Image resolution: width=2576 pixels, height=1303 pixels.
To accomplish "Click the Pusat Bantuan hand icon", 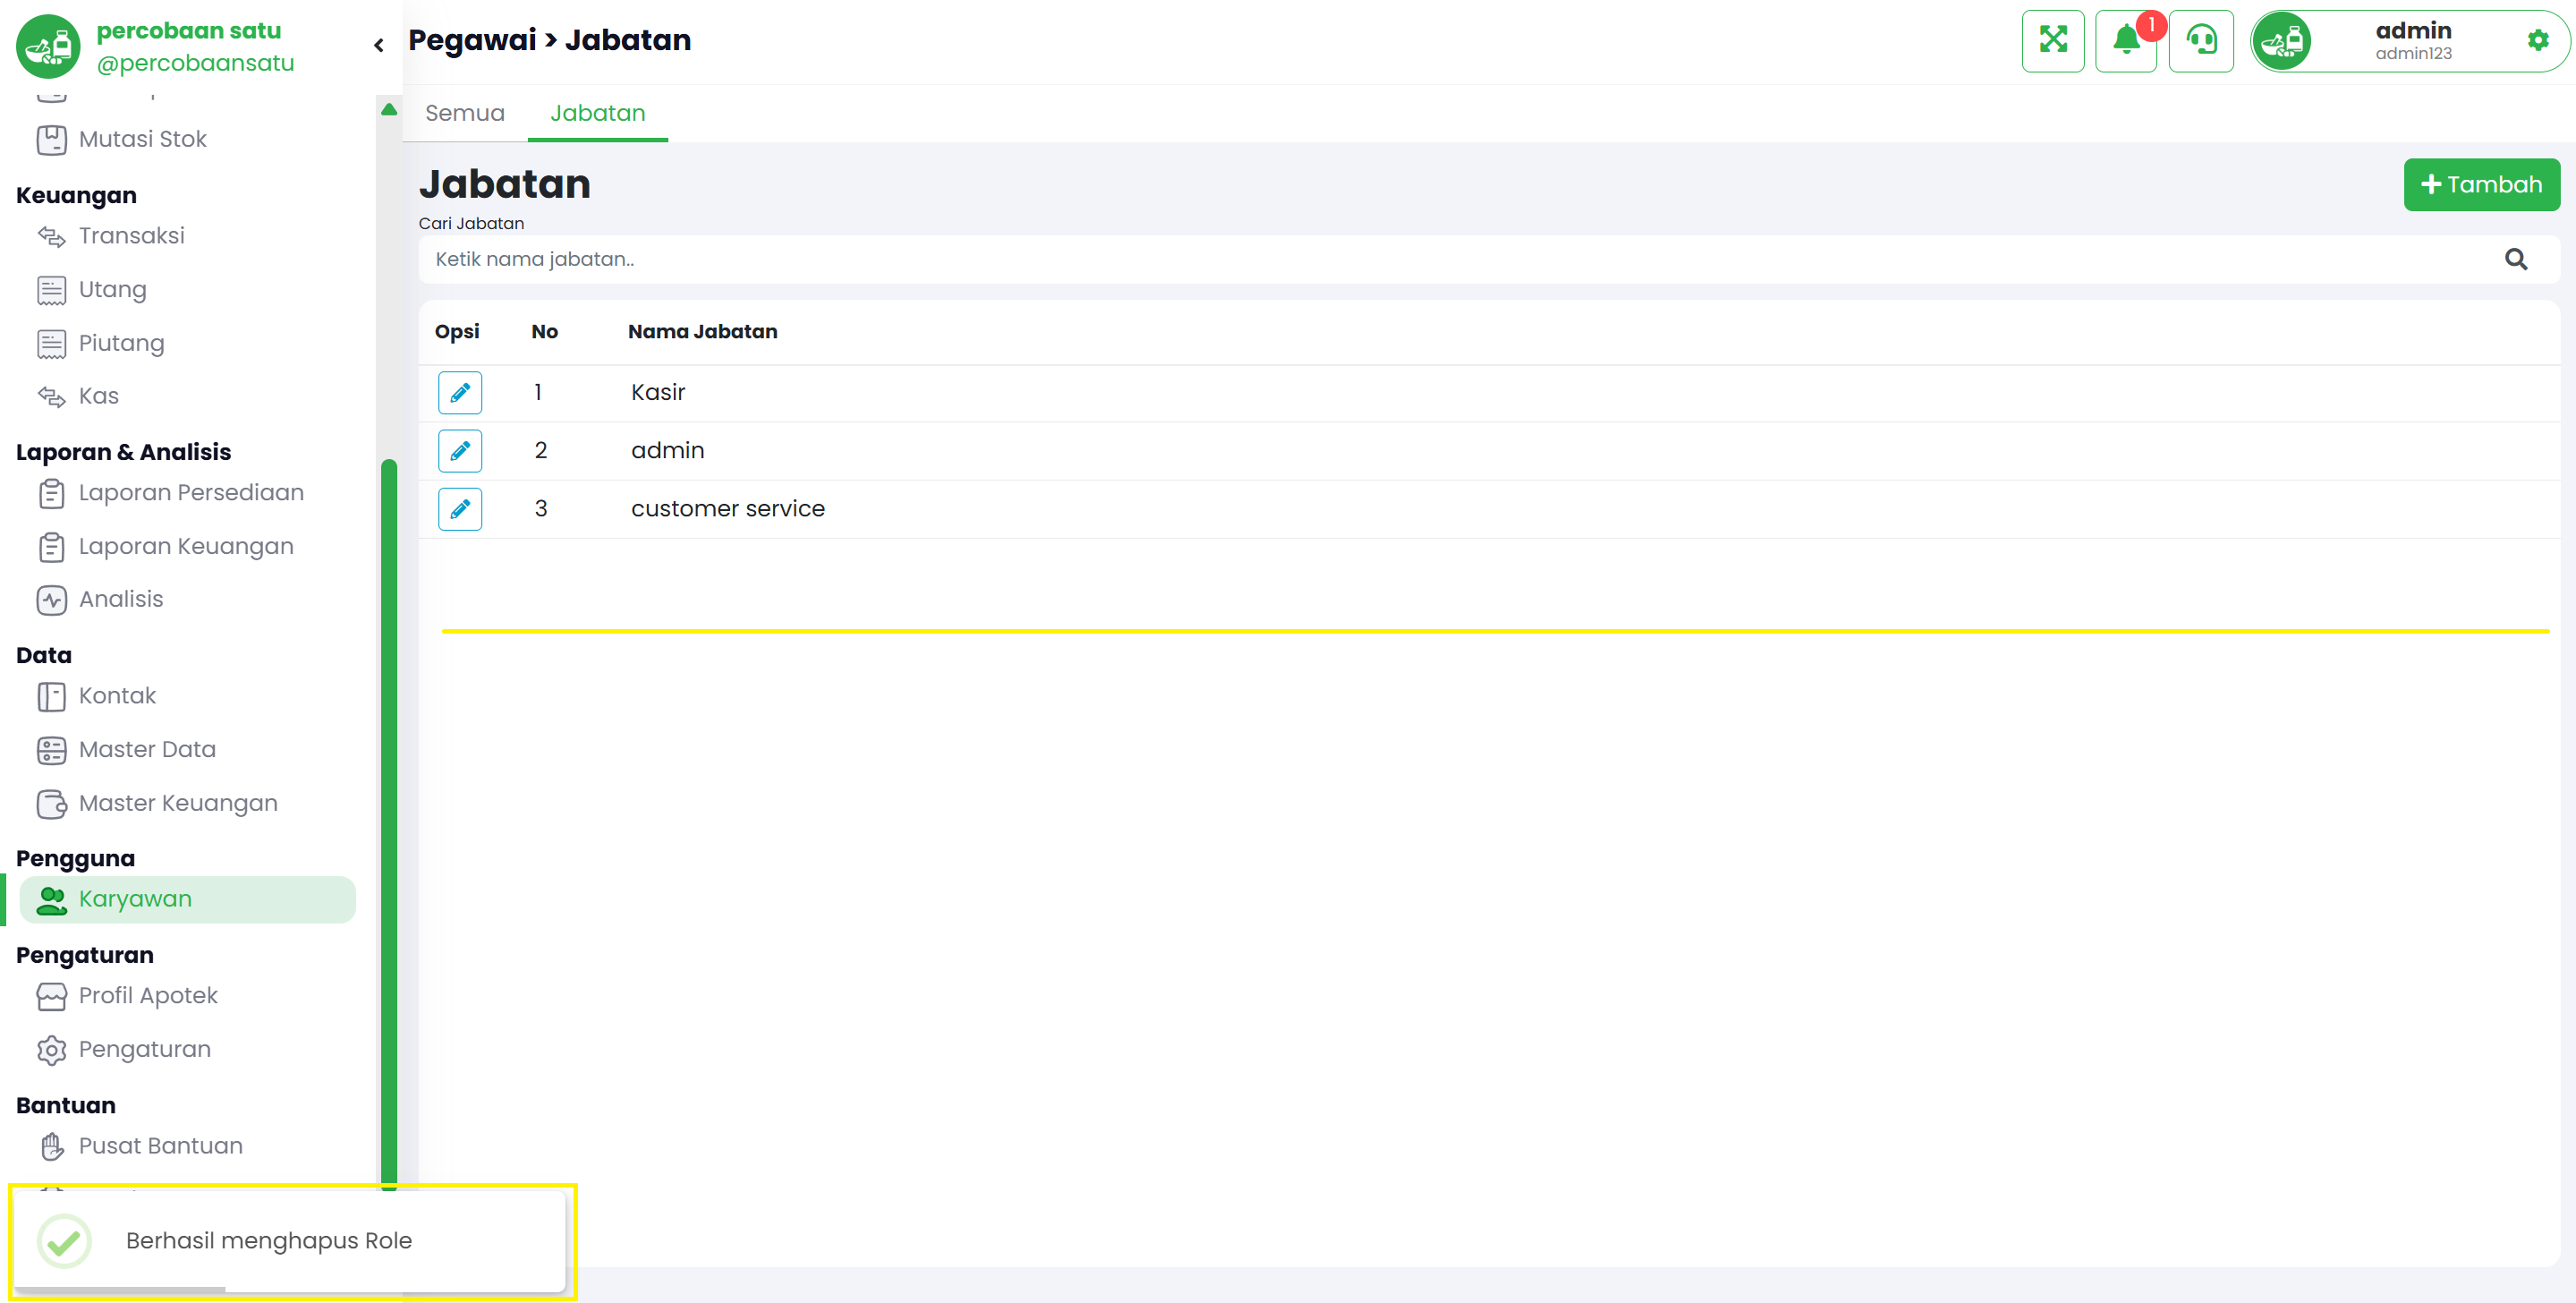I will pyautogui.click(x=52, y=1147).
